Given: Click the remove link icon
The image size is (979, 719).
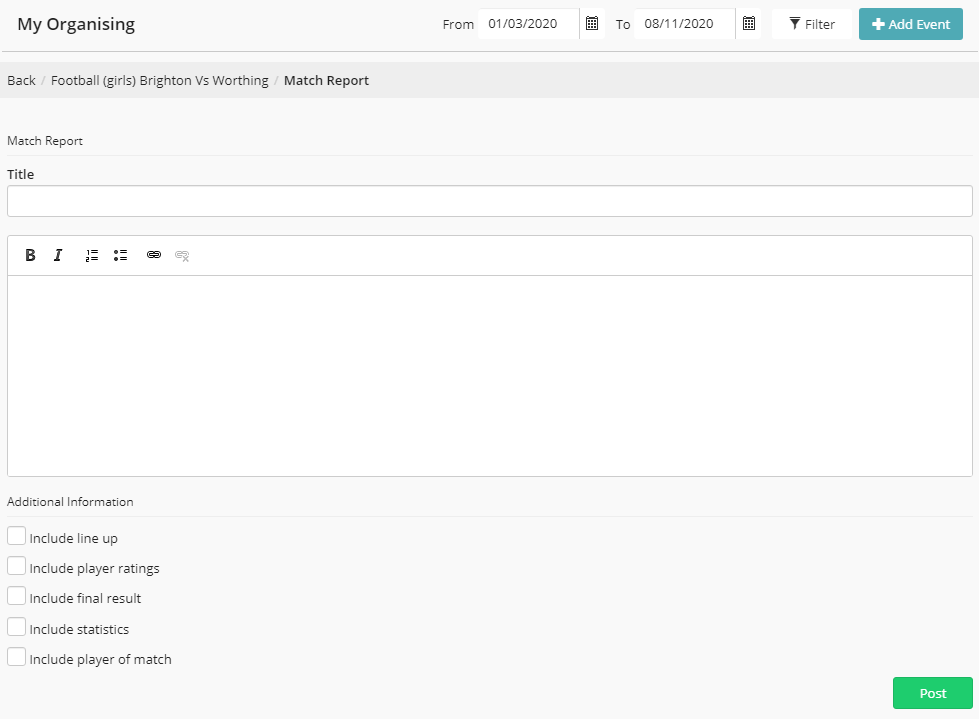Looking at the screenshot, I should [182, 256].
